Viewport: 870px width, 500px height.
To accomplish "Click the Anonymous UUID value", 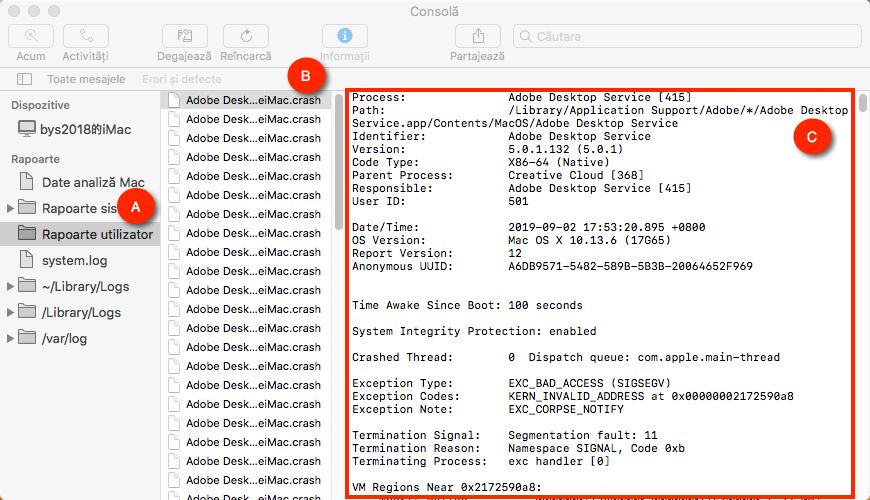I will [x=630, y=266].
